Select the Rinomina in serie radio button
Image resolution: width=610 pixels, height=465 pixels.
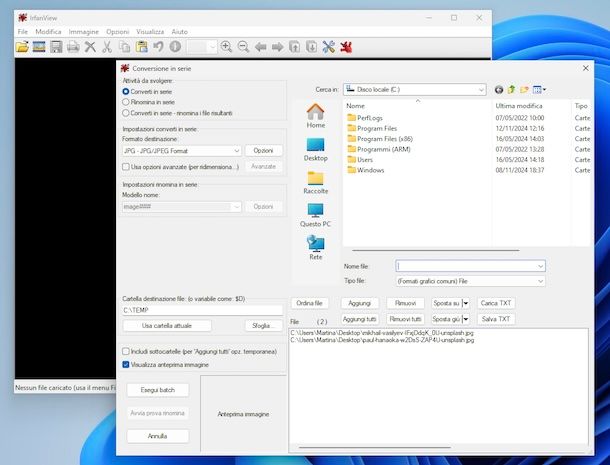[126, 102]
